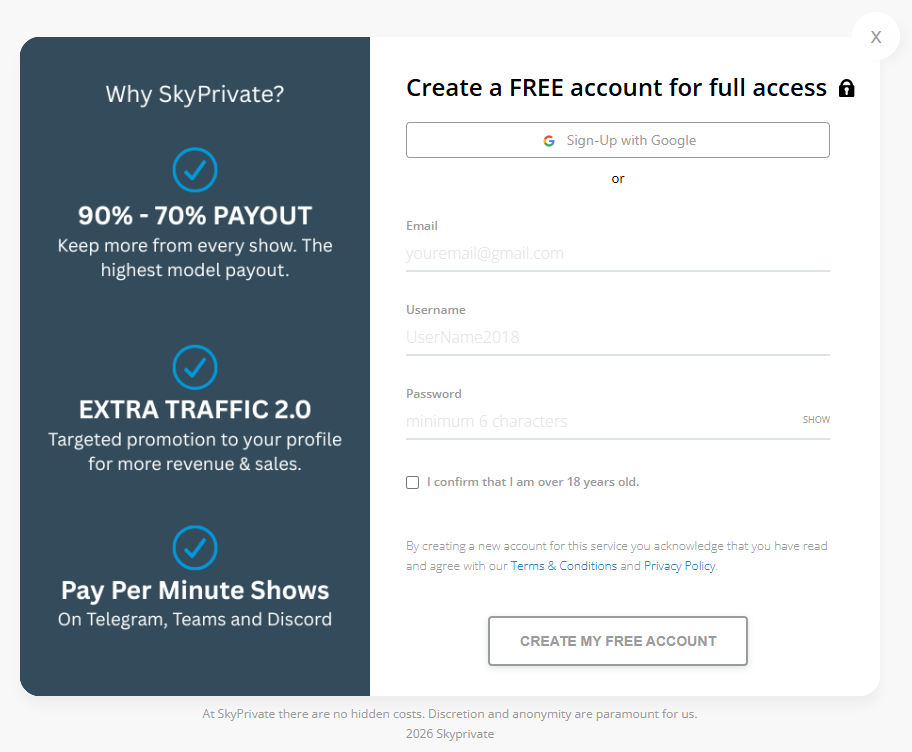Click the 'Why SkyPrivate?' heading
The height and width of the screenshot is (752, 912).
pyautogui.click(x=195, y=95)
